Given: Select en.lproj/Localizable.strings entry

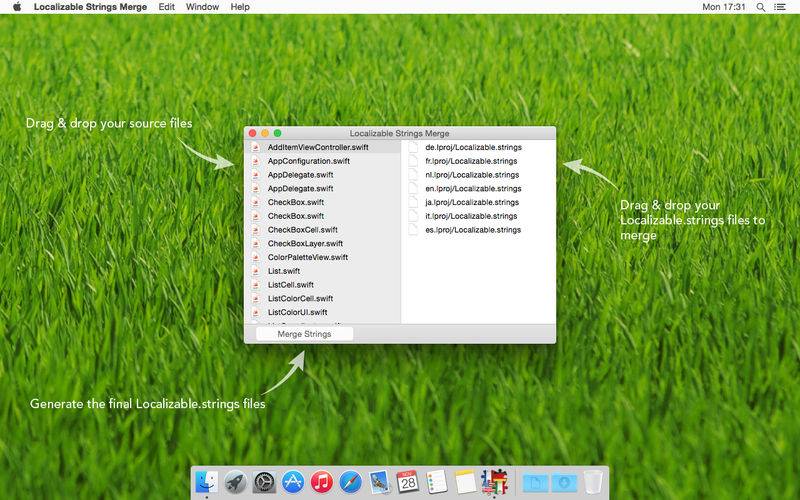Looking at the screenshot, I should coord(479,188).
